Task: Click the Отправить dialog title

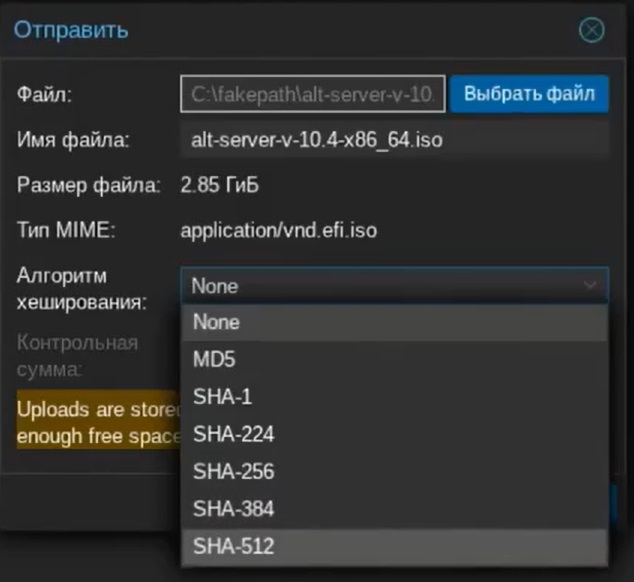Action: (70, 29)
